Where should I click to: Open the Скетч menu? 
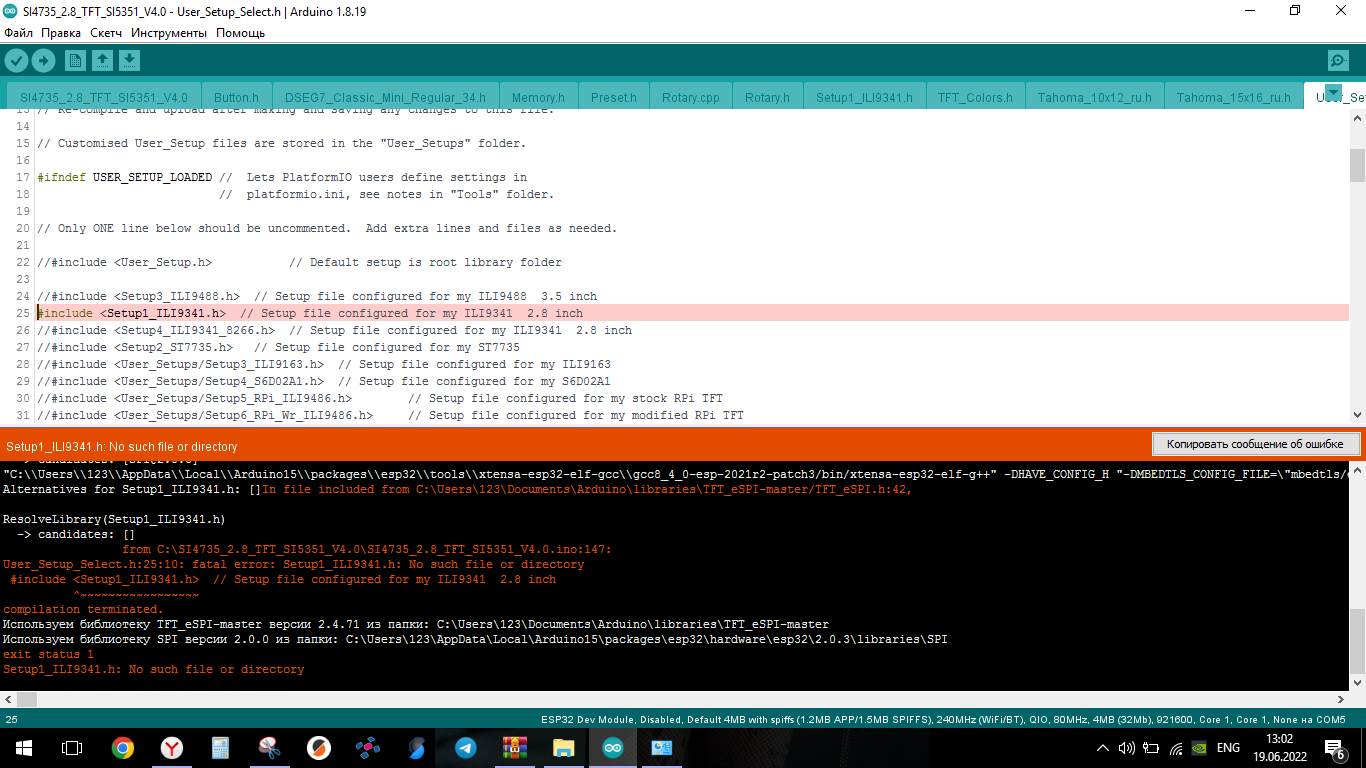pyautogui.click(x=106, y=33)
